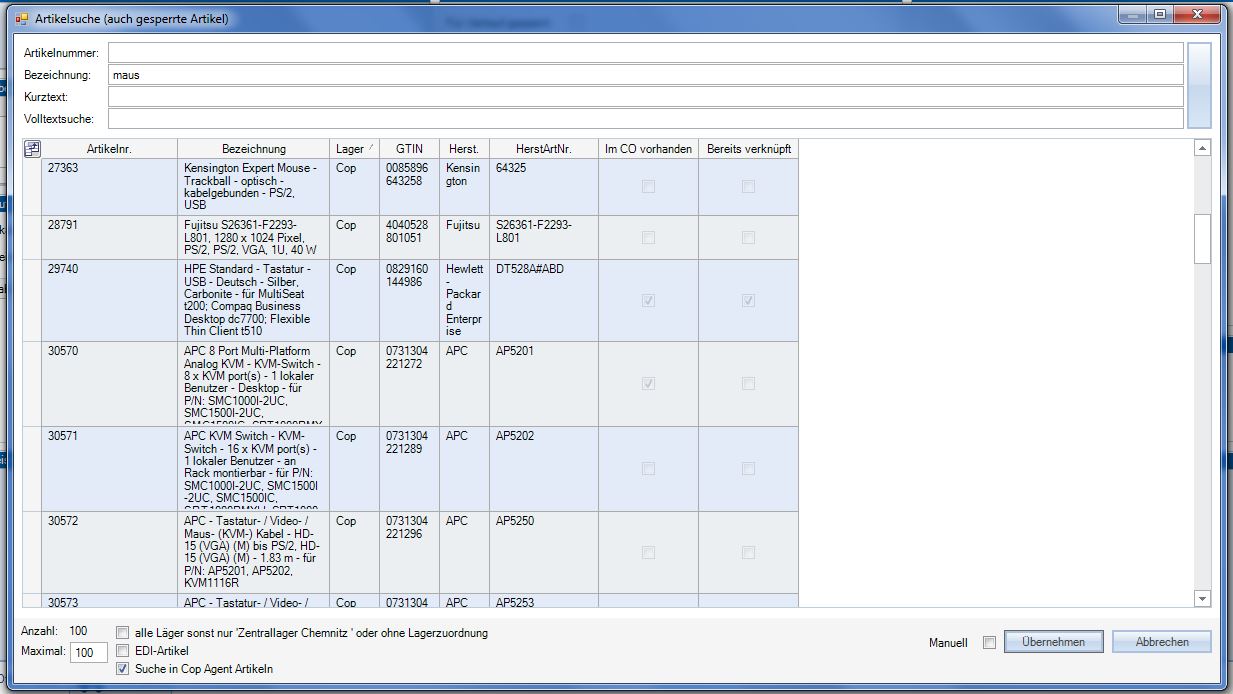Click the GTIN column header
The image size is (1233, 694).
(x=409, y=149)
